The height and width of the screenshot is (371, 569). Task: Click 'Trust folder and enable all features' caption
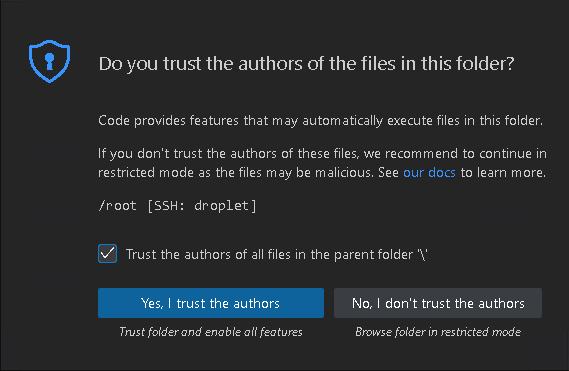[x=211, y=332]
